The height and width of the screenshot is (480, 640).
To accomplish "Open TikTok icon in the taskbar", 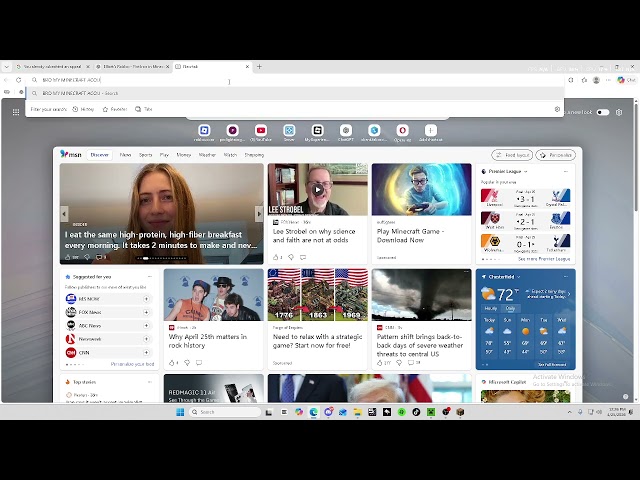I will 416,412.
